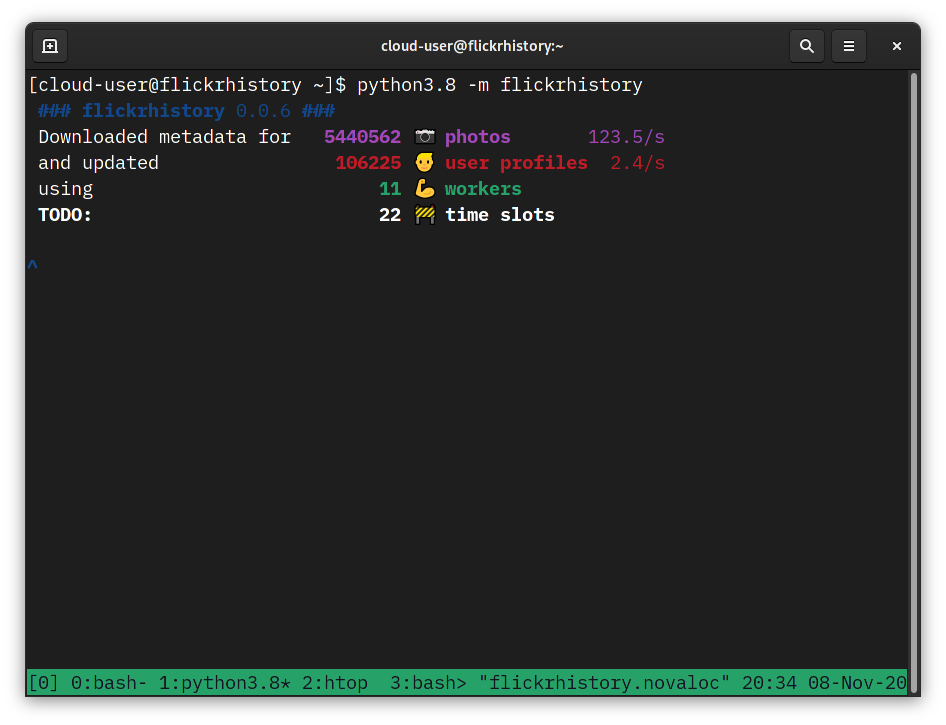
Task: Click the terminal vertical scrollbar
Action: point(915,383)
